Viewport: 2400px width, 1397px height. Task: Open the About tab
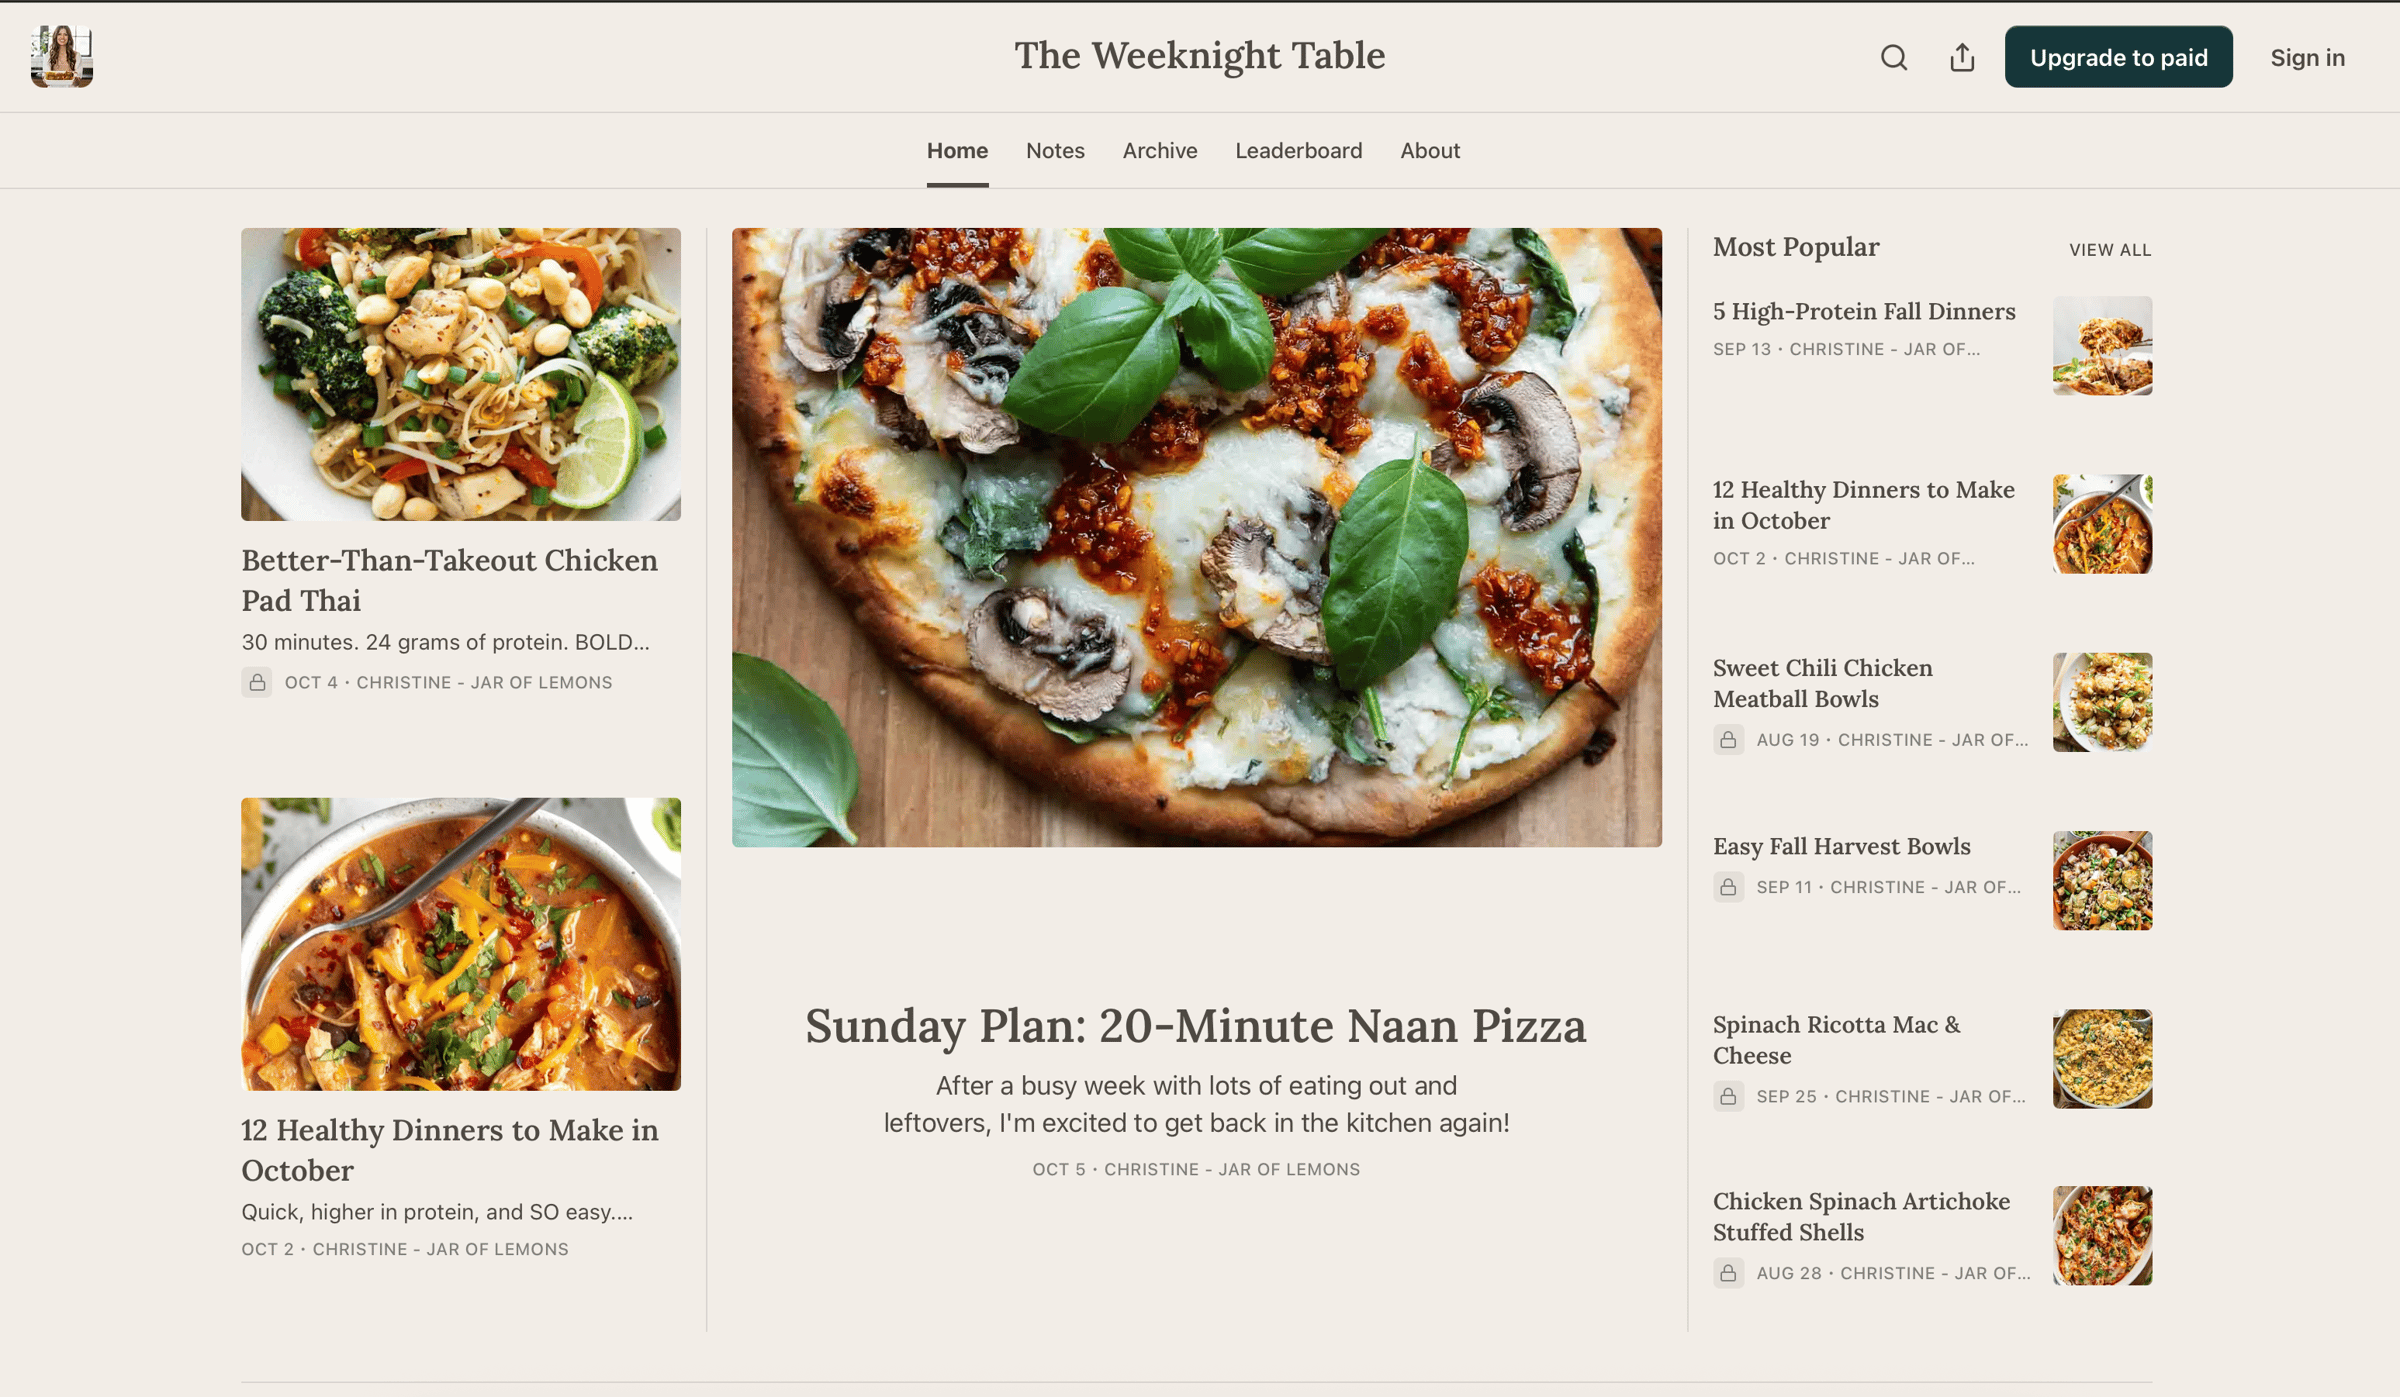[x=1430, y=150]
